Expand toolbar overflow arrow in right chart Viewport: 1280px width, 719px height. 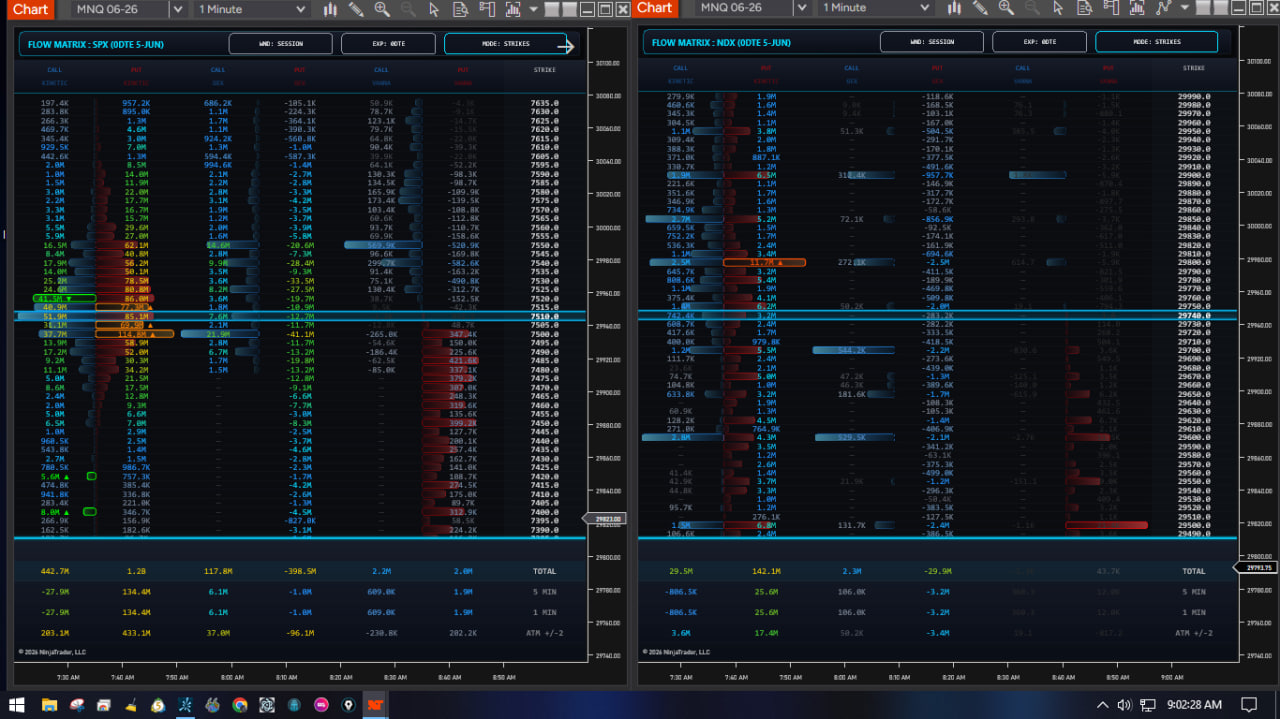tap(1184, 9)
